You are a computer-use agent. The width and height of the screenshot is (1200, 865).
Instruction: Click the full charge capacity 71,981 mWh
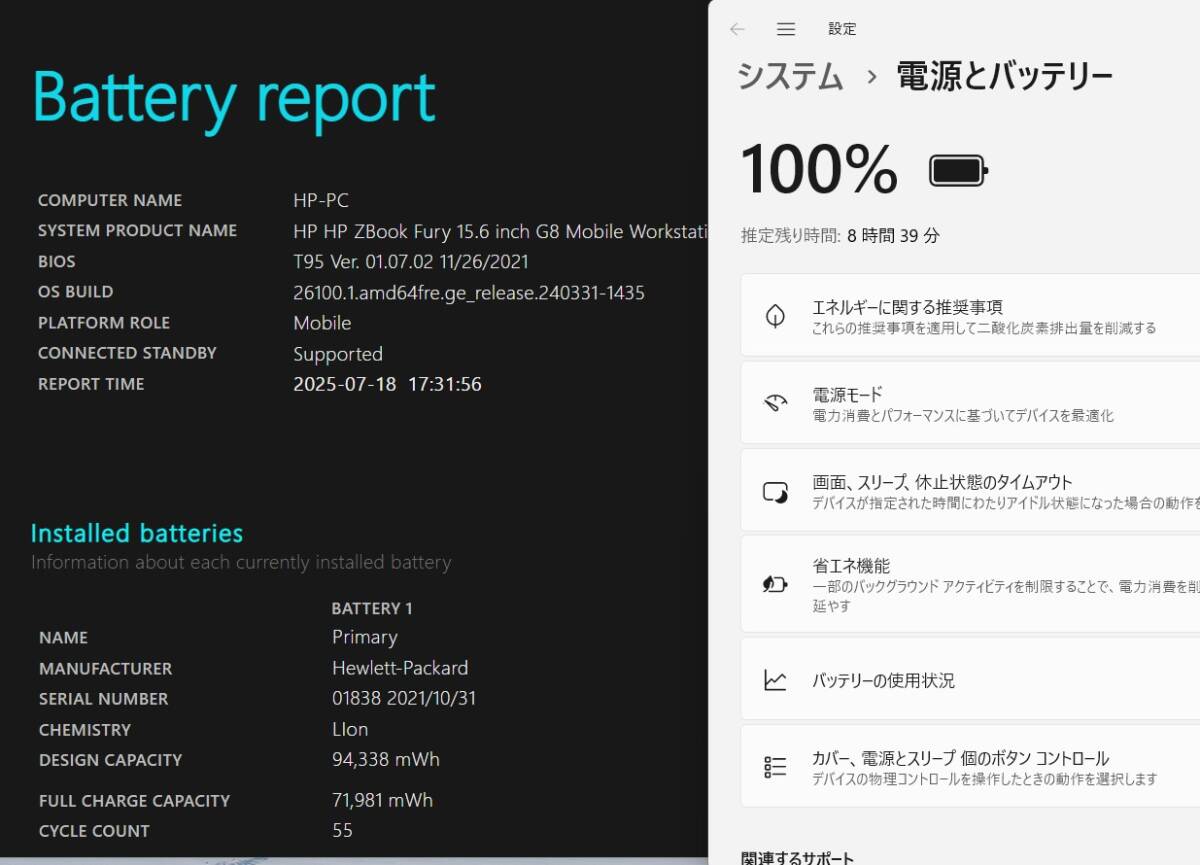click(382, 801)
